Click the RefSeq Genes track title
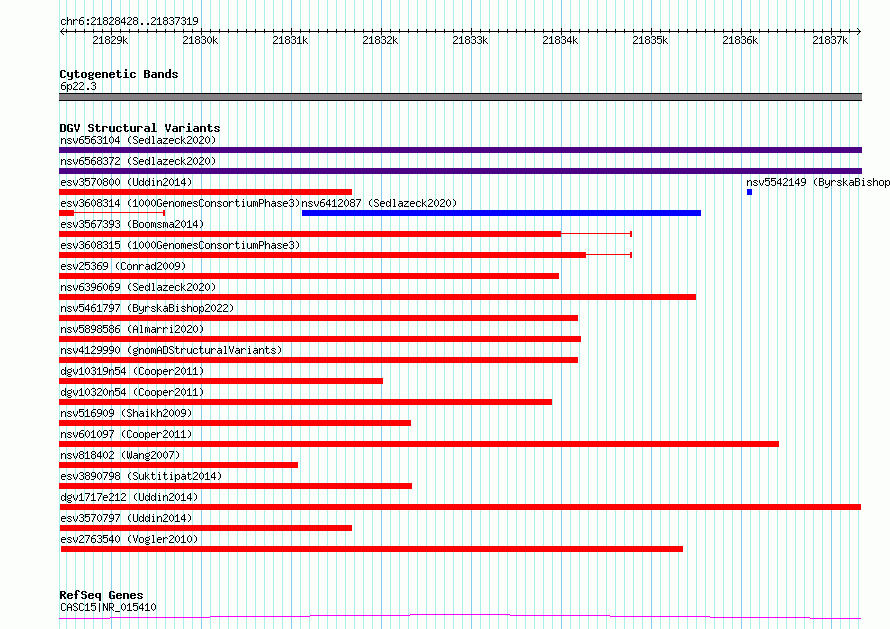Screen dimensions: 890x629 tap(101, 595)
